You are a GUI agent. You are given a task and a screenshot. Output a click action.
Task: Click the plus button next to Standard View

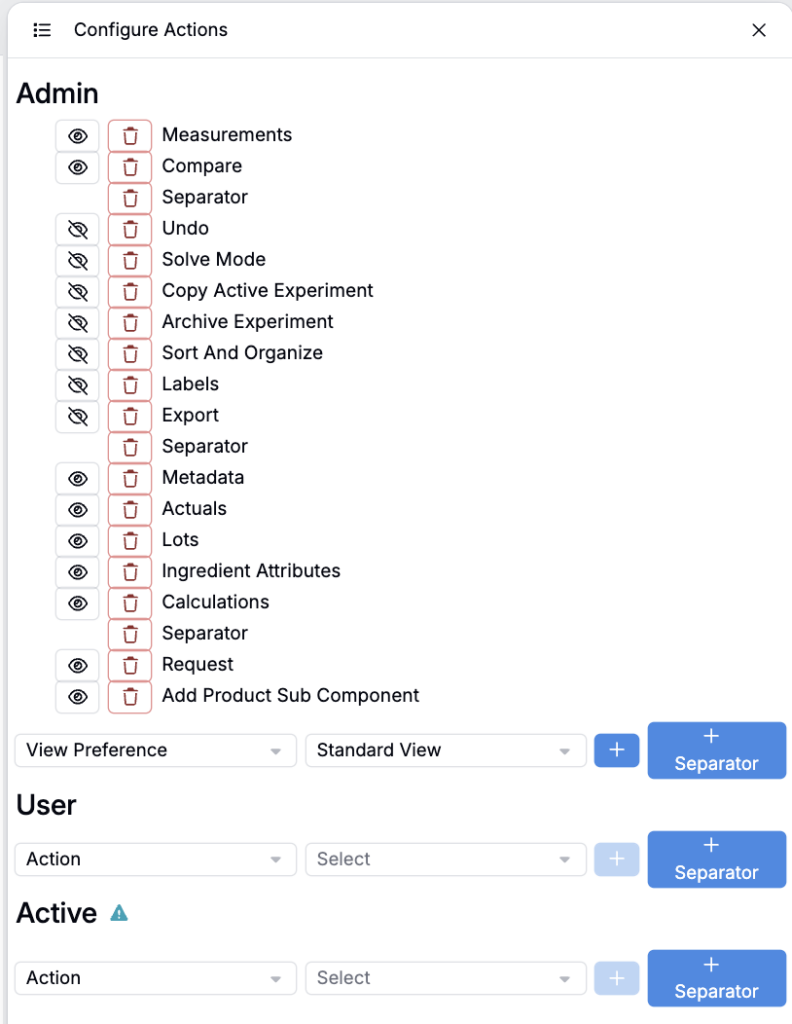tap(617, 751)
